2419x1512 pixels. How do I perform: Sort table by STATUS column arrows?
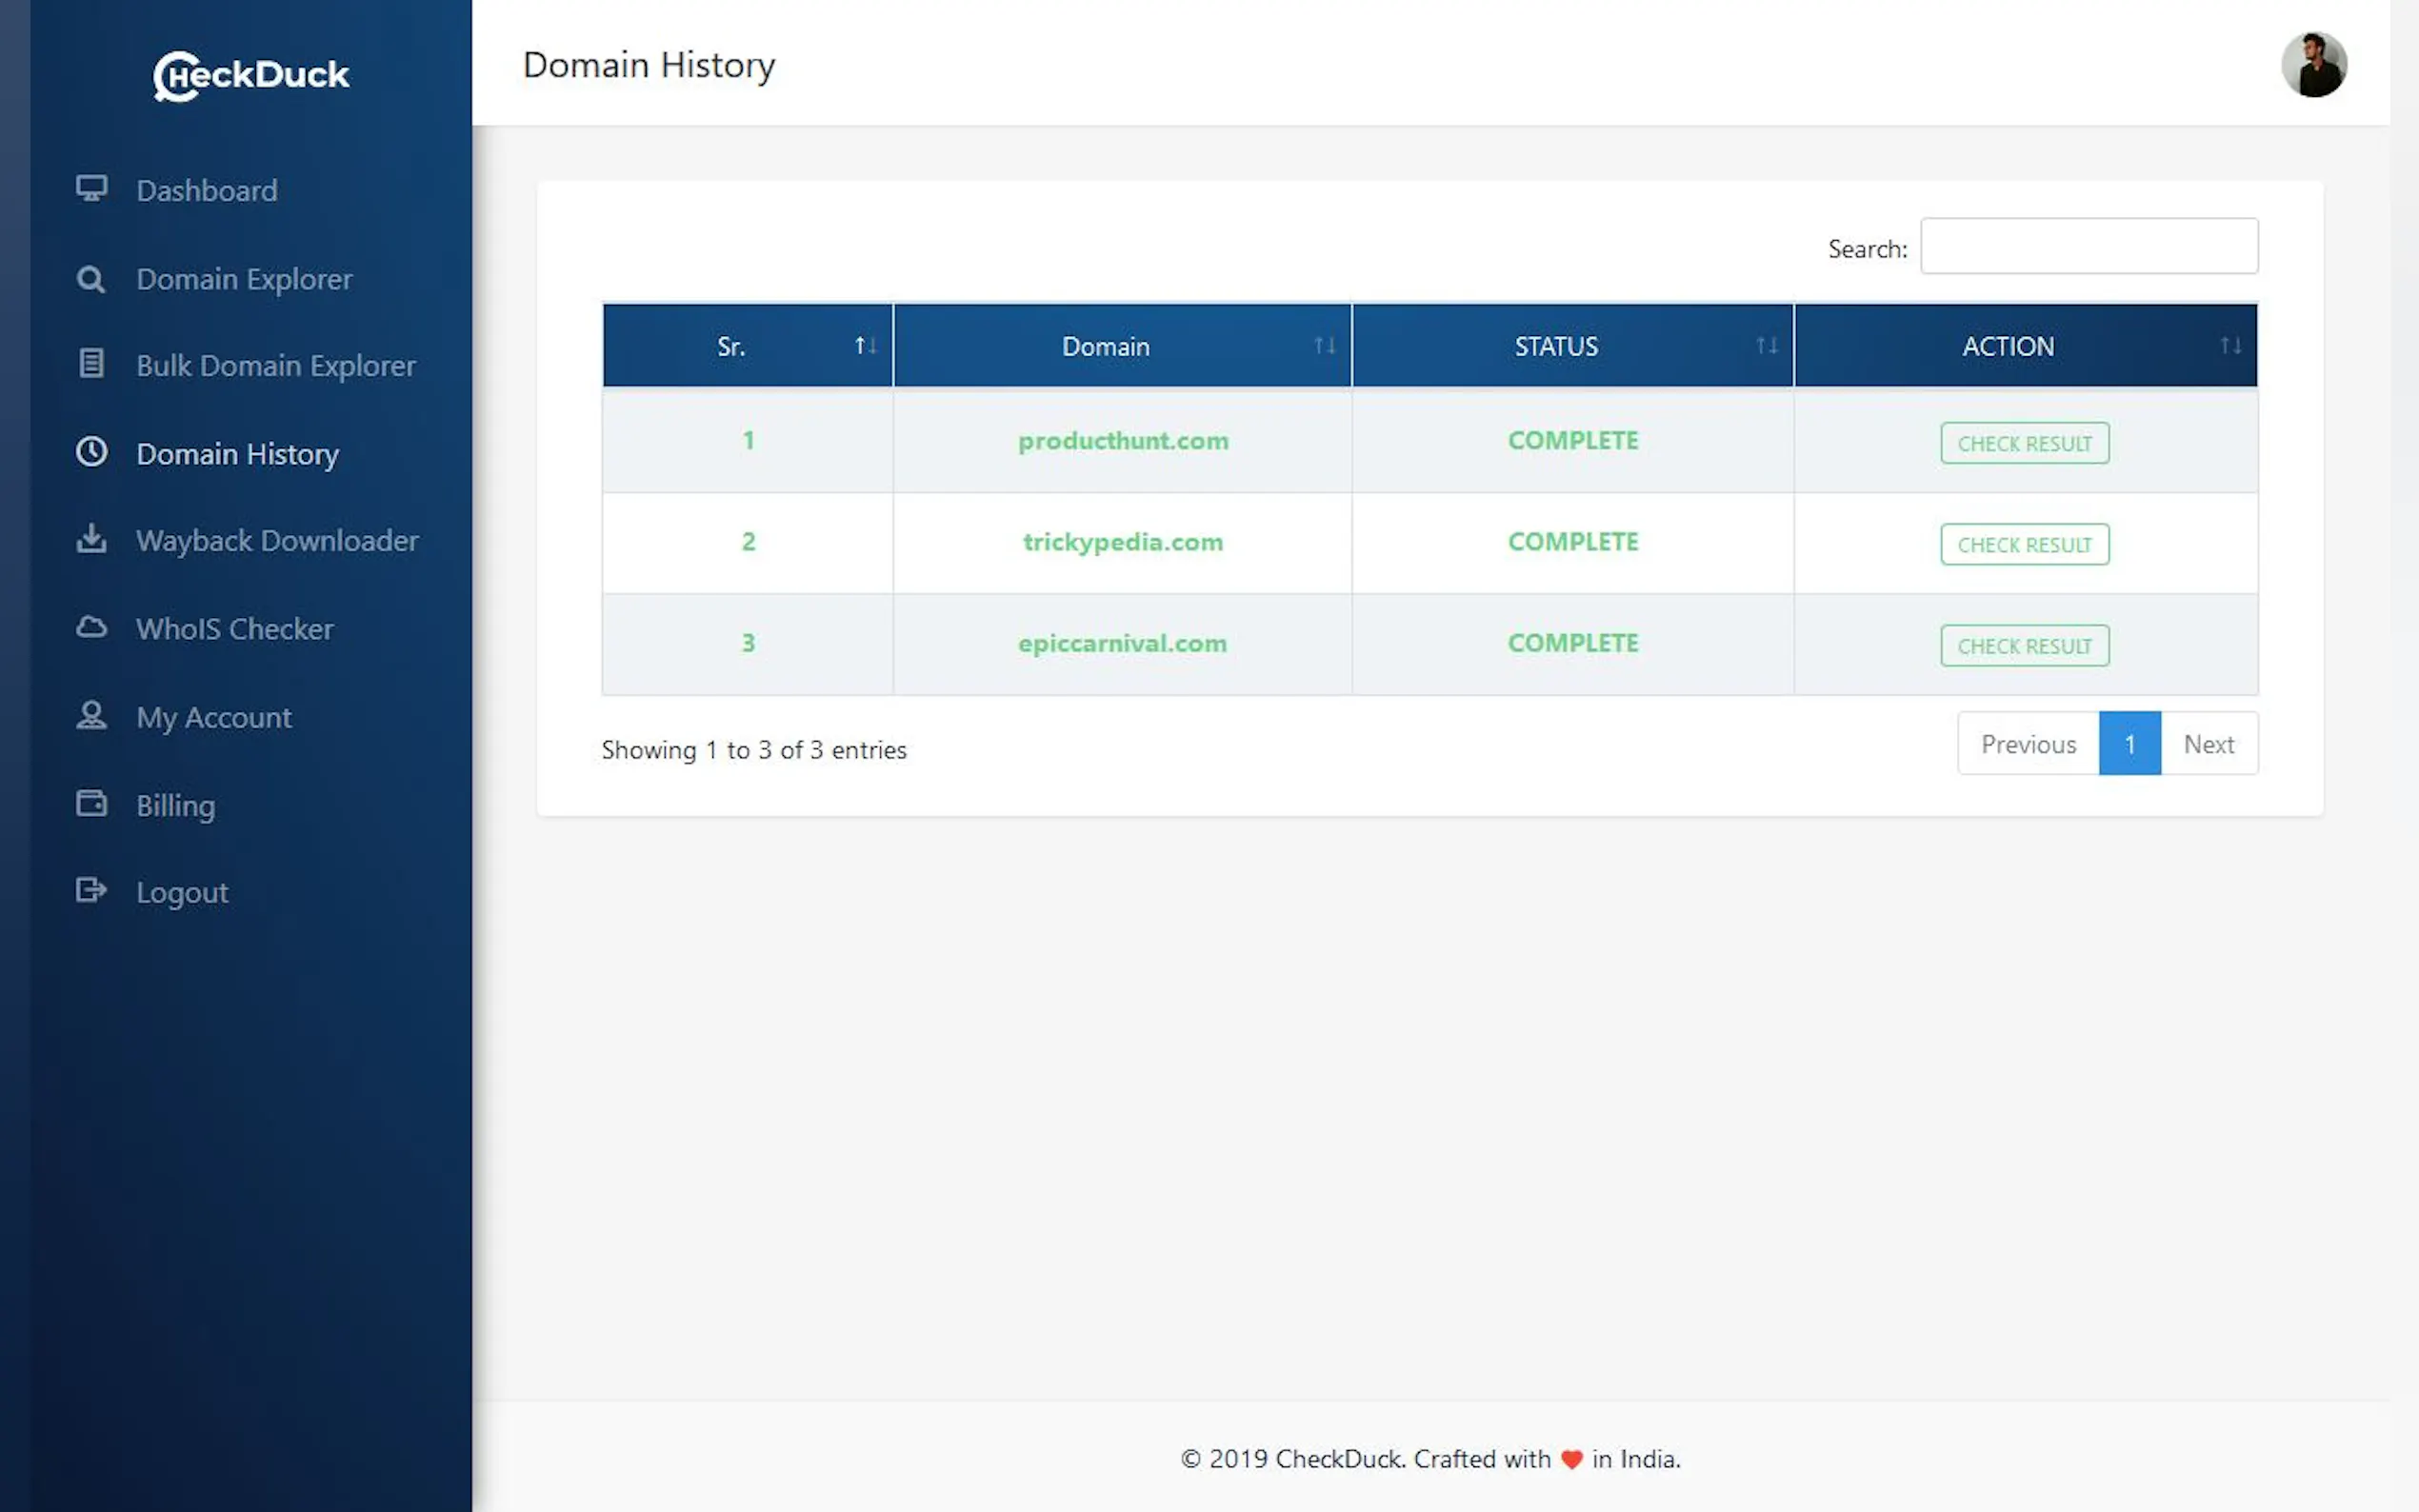coord(1766,346)
